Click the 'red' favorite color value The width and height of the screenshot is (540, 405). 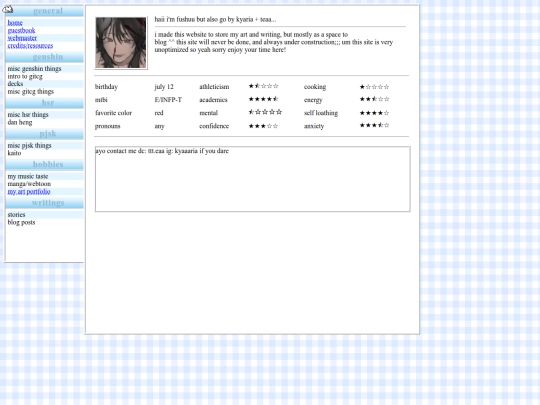click(159, 113)
